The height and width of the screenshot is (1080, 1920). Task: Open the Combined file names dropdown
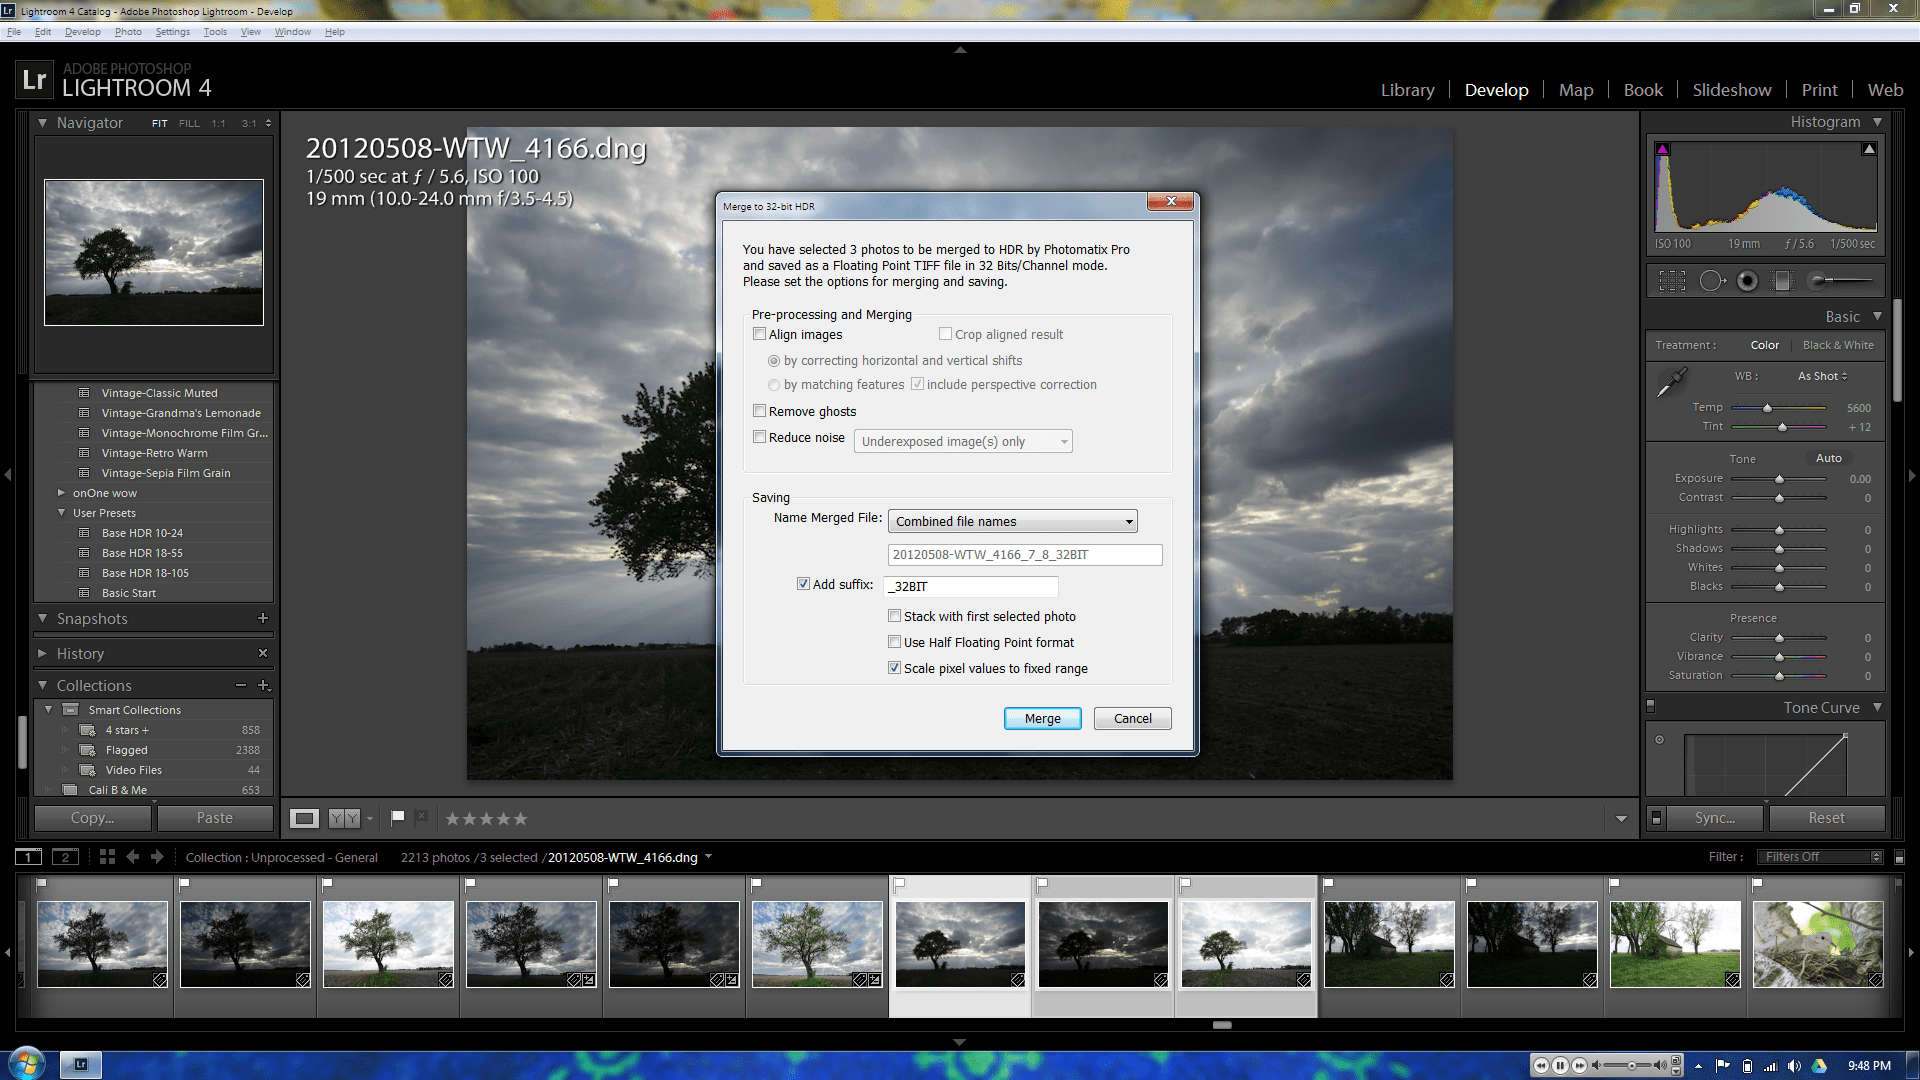point(1012,522)
